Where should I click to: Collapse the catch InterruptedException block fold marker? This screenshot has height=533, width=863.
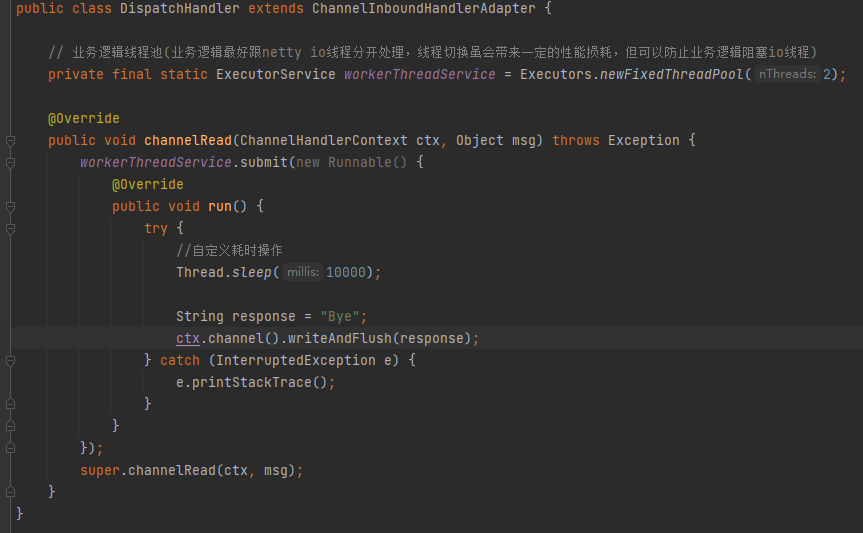[10, 361]
